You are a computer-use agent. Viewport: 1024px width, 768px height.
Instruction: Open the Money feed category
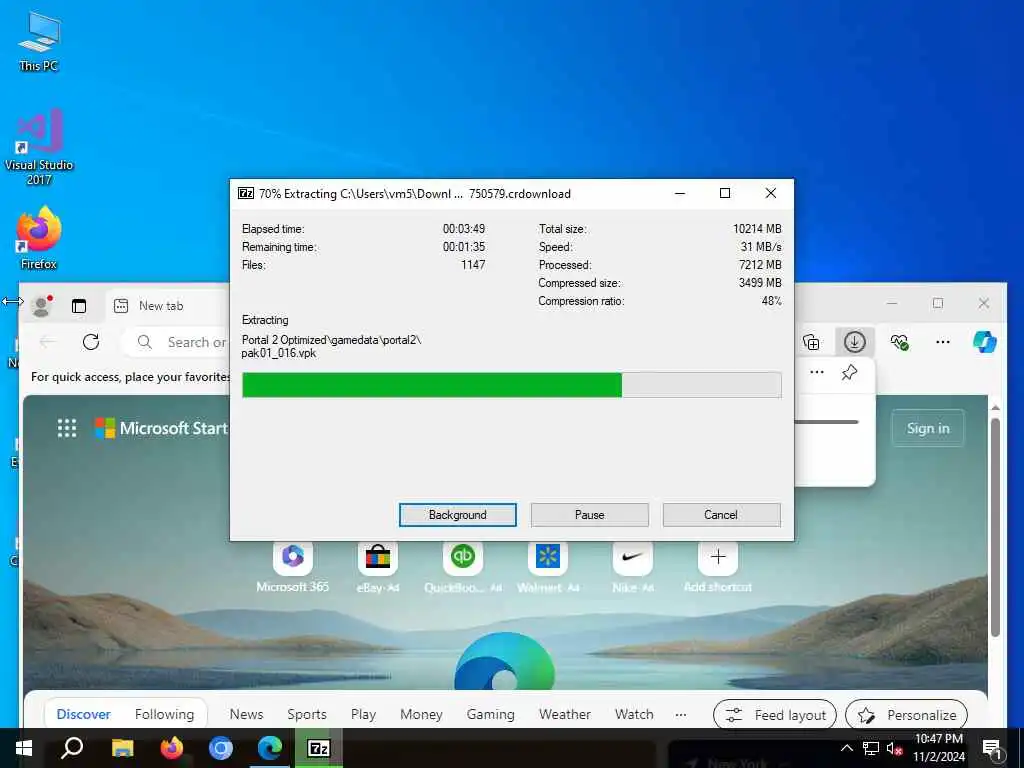click(421, 714)
